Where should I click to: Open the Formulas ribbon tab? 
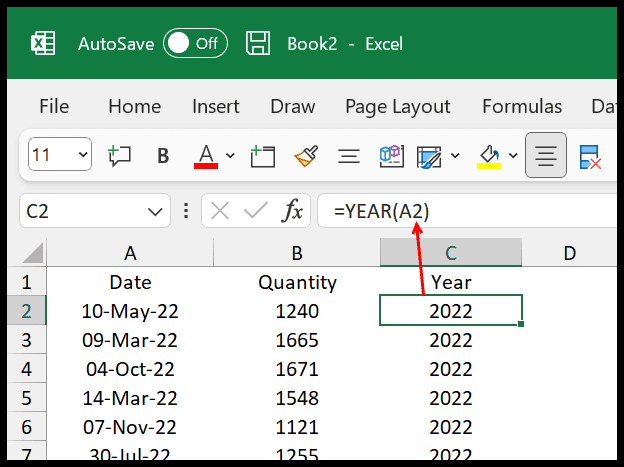click(521, 106)
